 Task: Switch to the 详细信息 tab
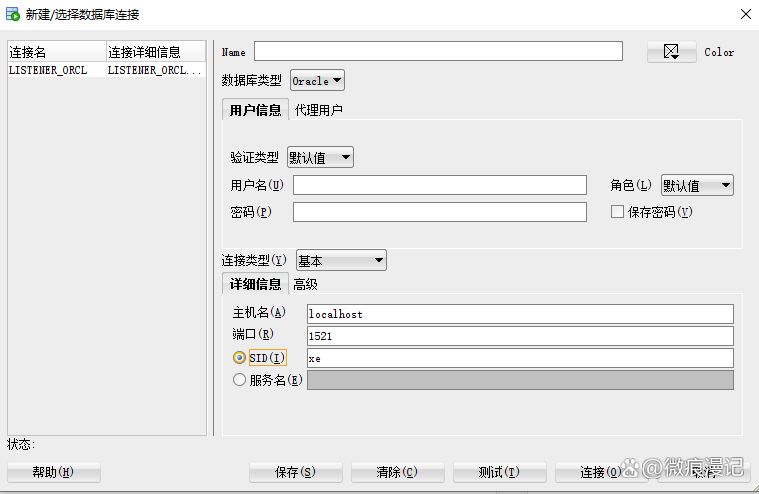coord(255,284)
